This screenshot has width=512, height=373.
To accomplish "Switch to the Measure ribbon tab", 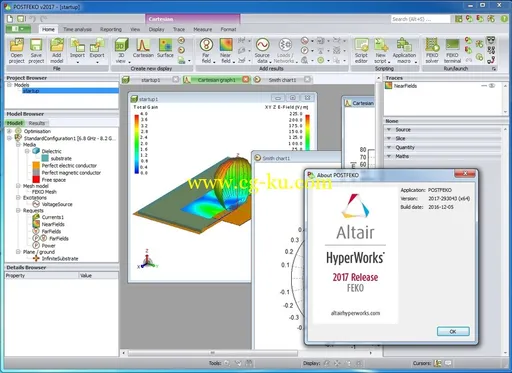I will pos(203,29).
